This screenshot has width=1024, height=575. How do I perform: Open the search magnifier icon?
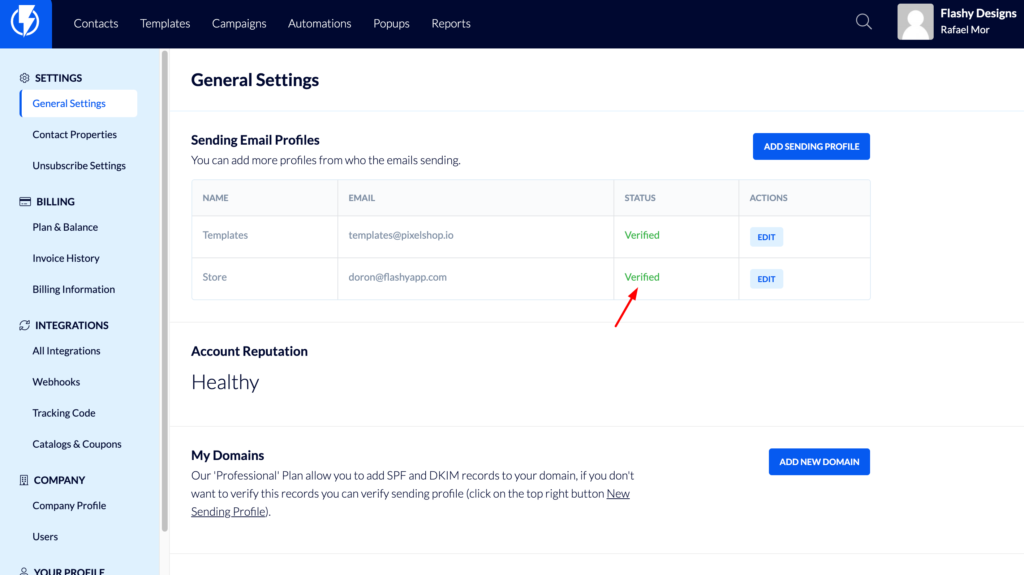tap(863, 22)
